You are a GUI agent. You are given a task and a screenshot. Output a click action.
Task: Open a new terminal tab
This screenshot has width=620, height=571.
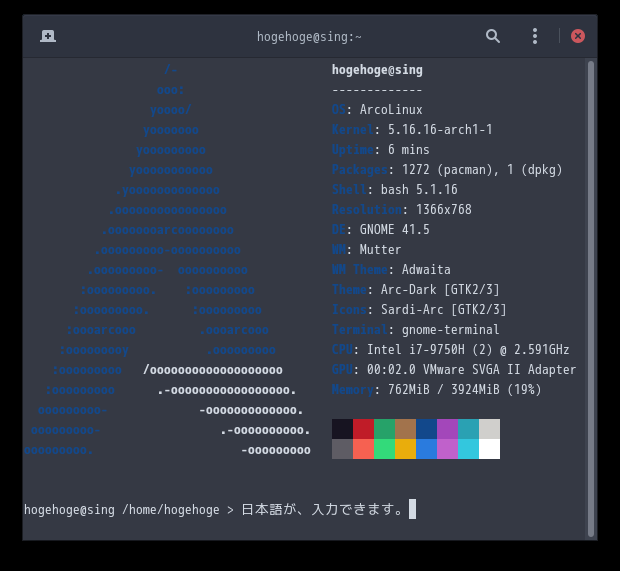(48, 36)
